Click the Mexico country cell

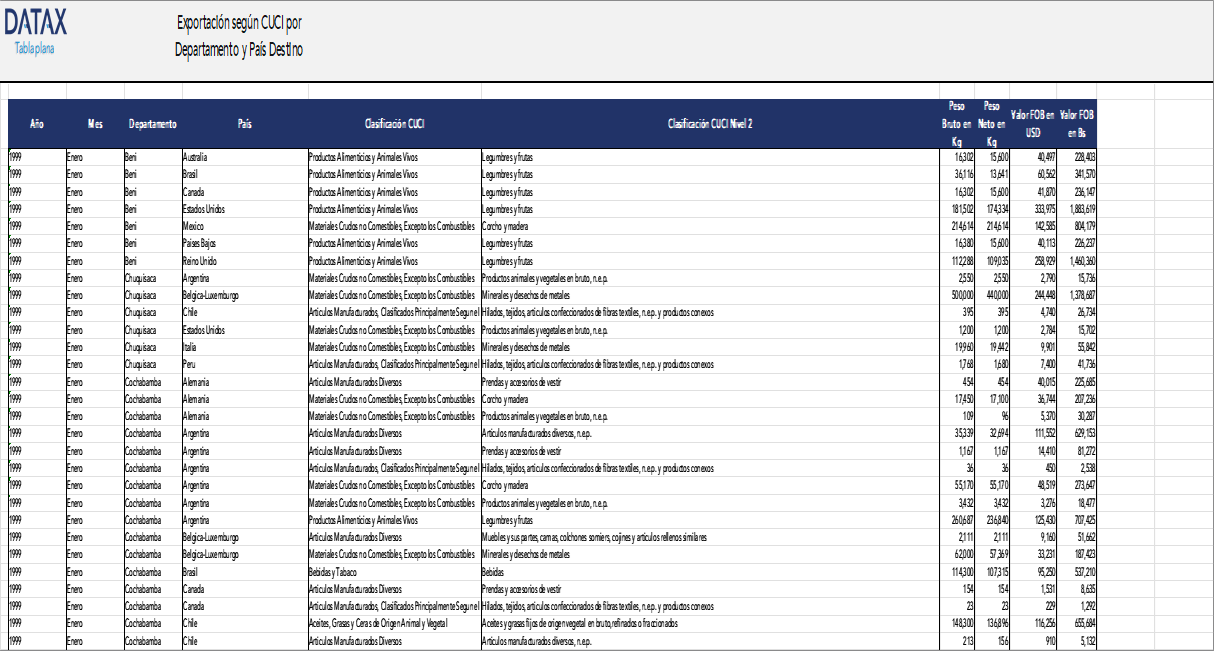[x=194, y=226]
